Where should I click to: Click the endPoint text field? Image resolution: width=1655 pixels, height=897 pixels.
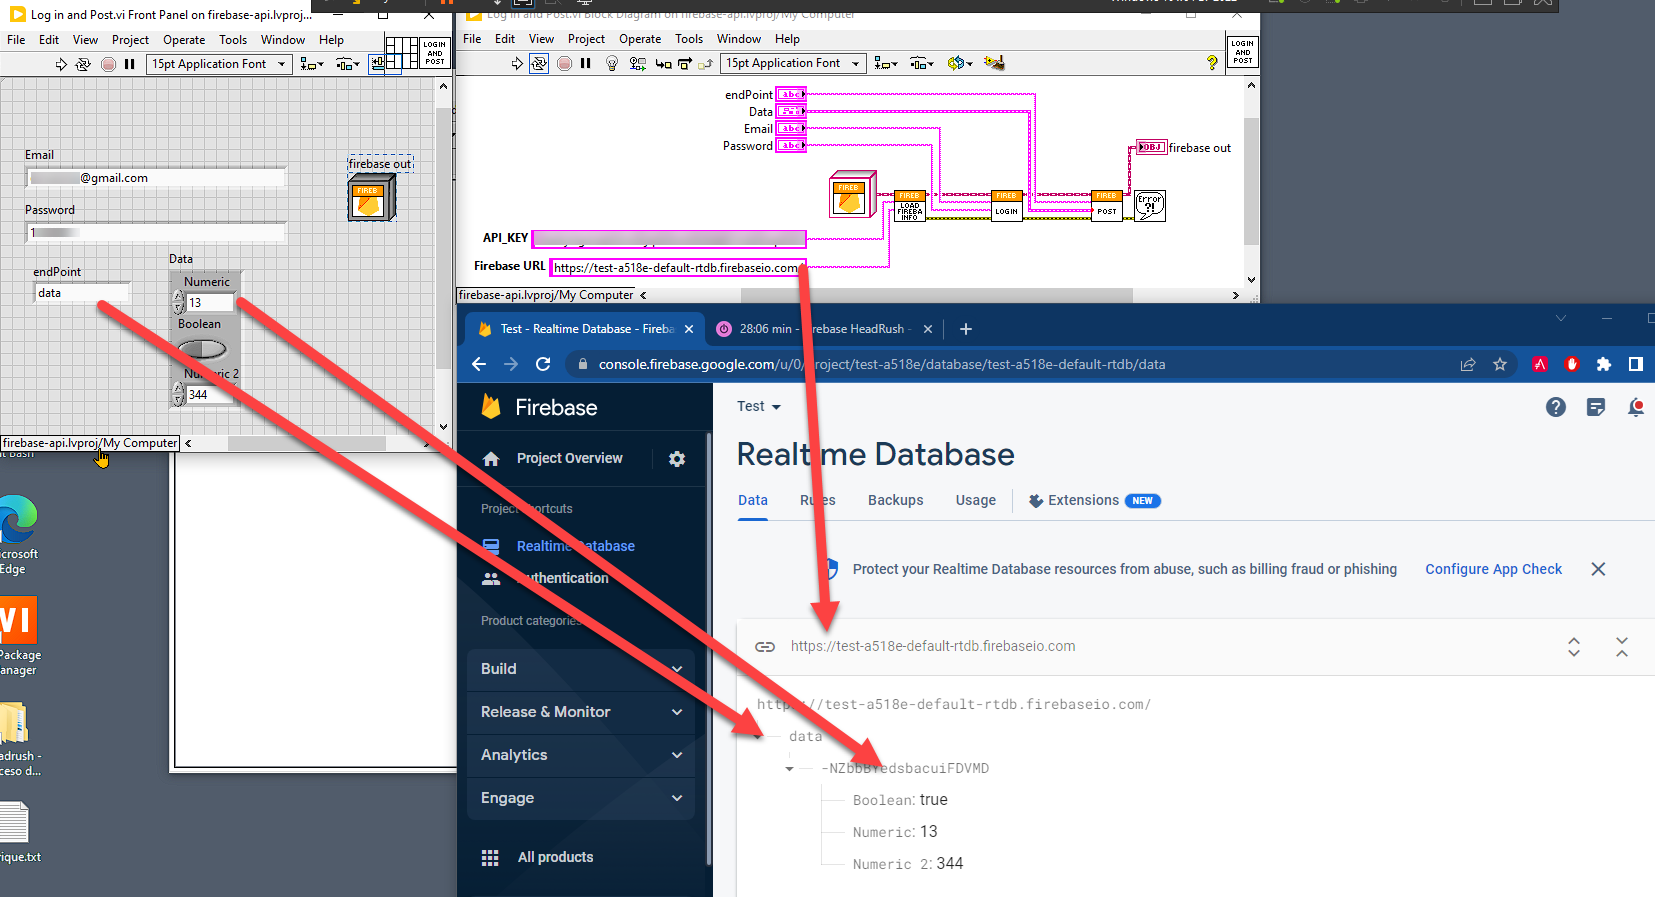(82, 293)
